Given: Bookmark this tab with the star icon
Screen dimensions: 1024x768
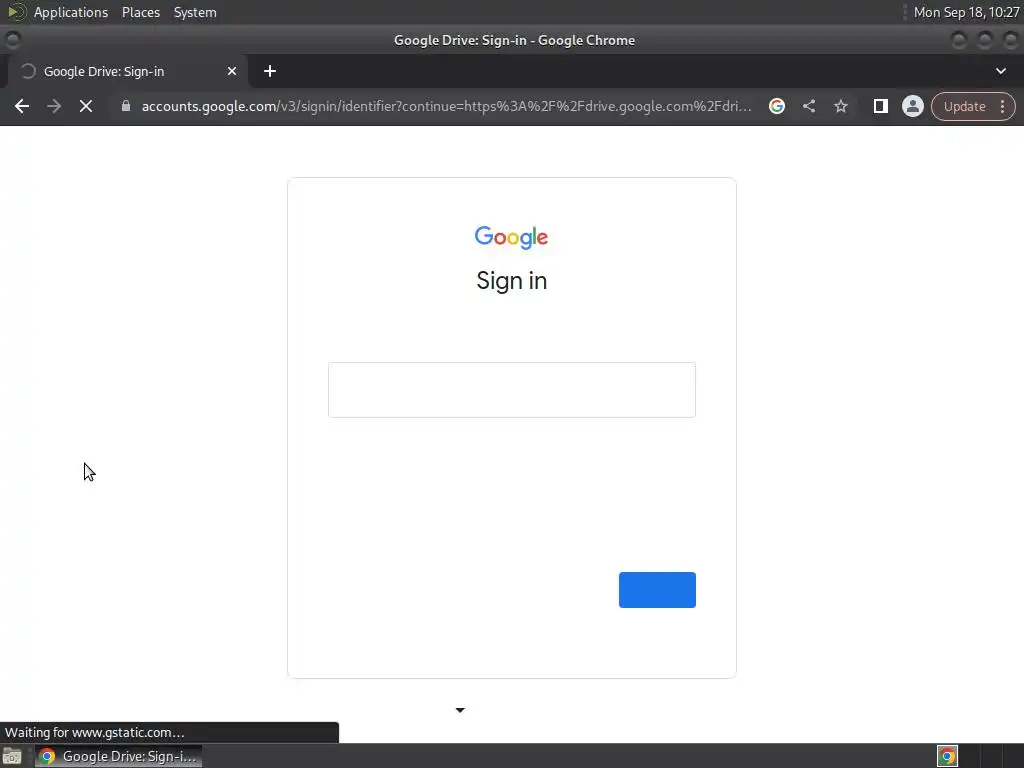Looking at the screenshot, I should click(840, 106).
